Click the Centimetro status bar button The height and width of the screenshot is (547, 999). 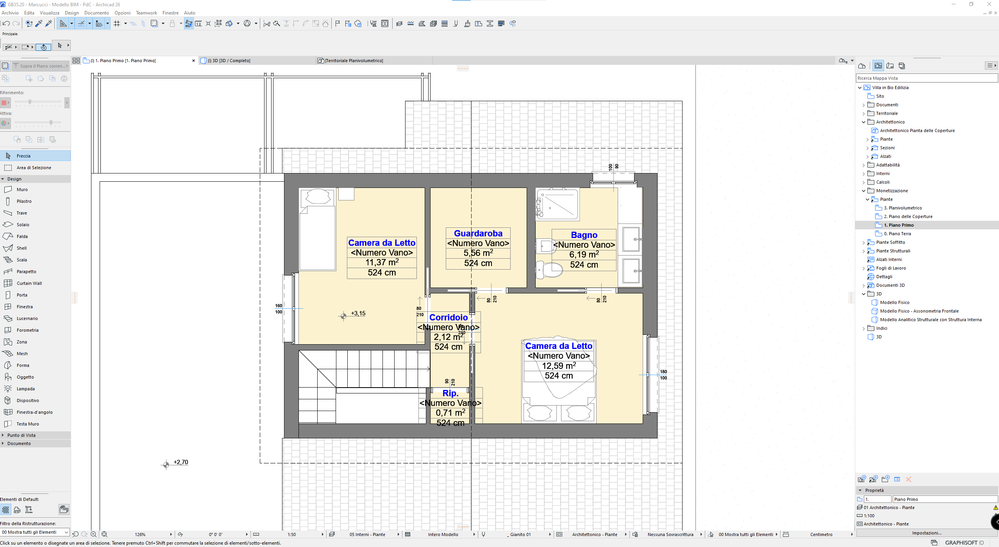821,534
